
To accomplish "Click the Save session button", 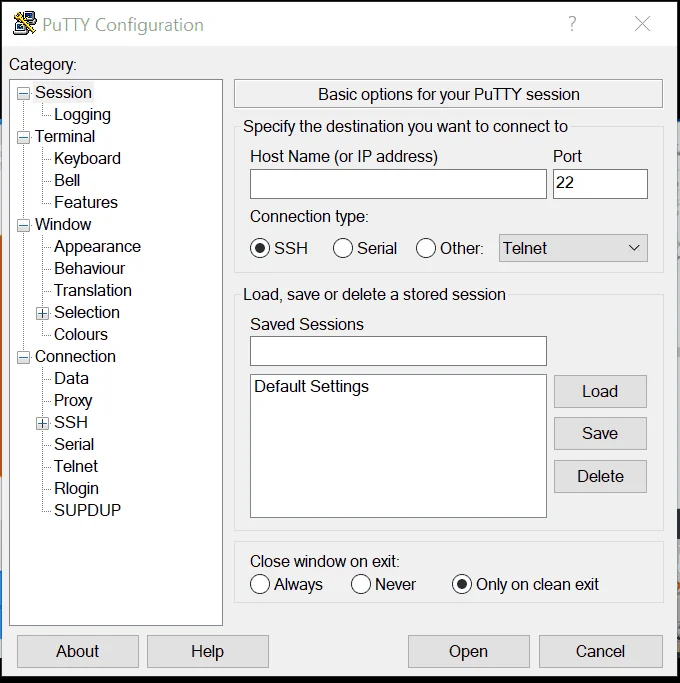I will [600, 433].
